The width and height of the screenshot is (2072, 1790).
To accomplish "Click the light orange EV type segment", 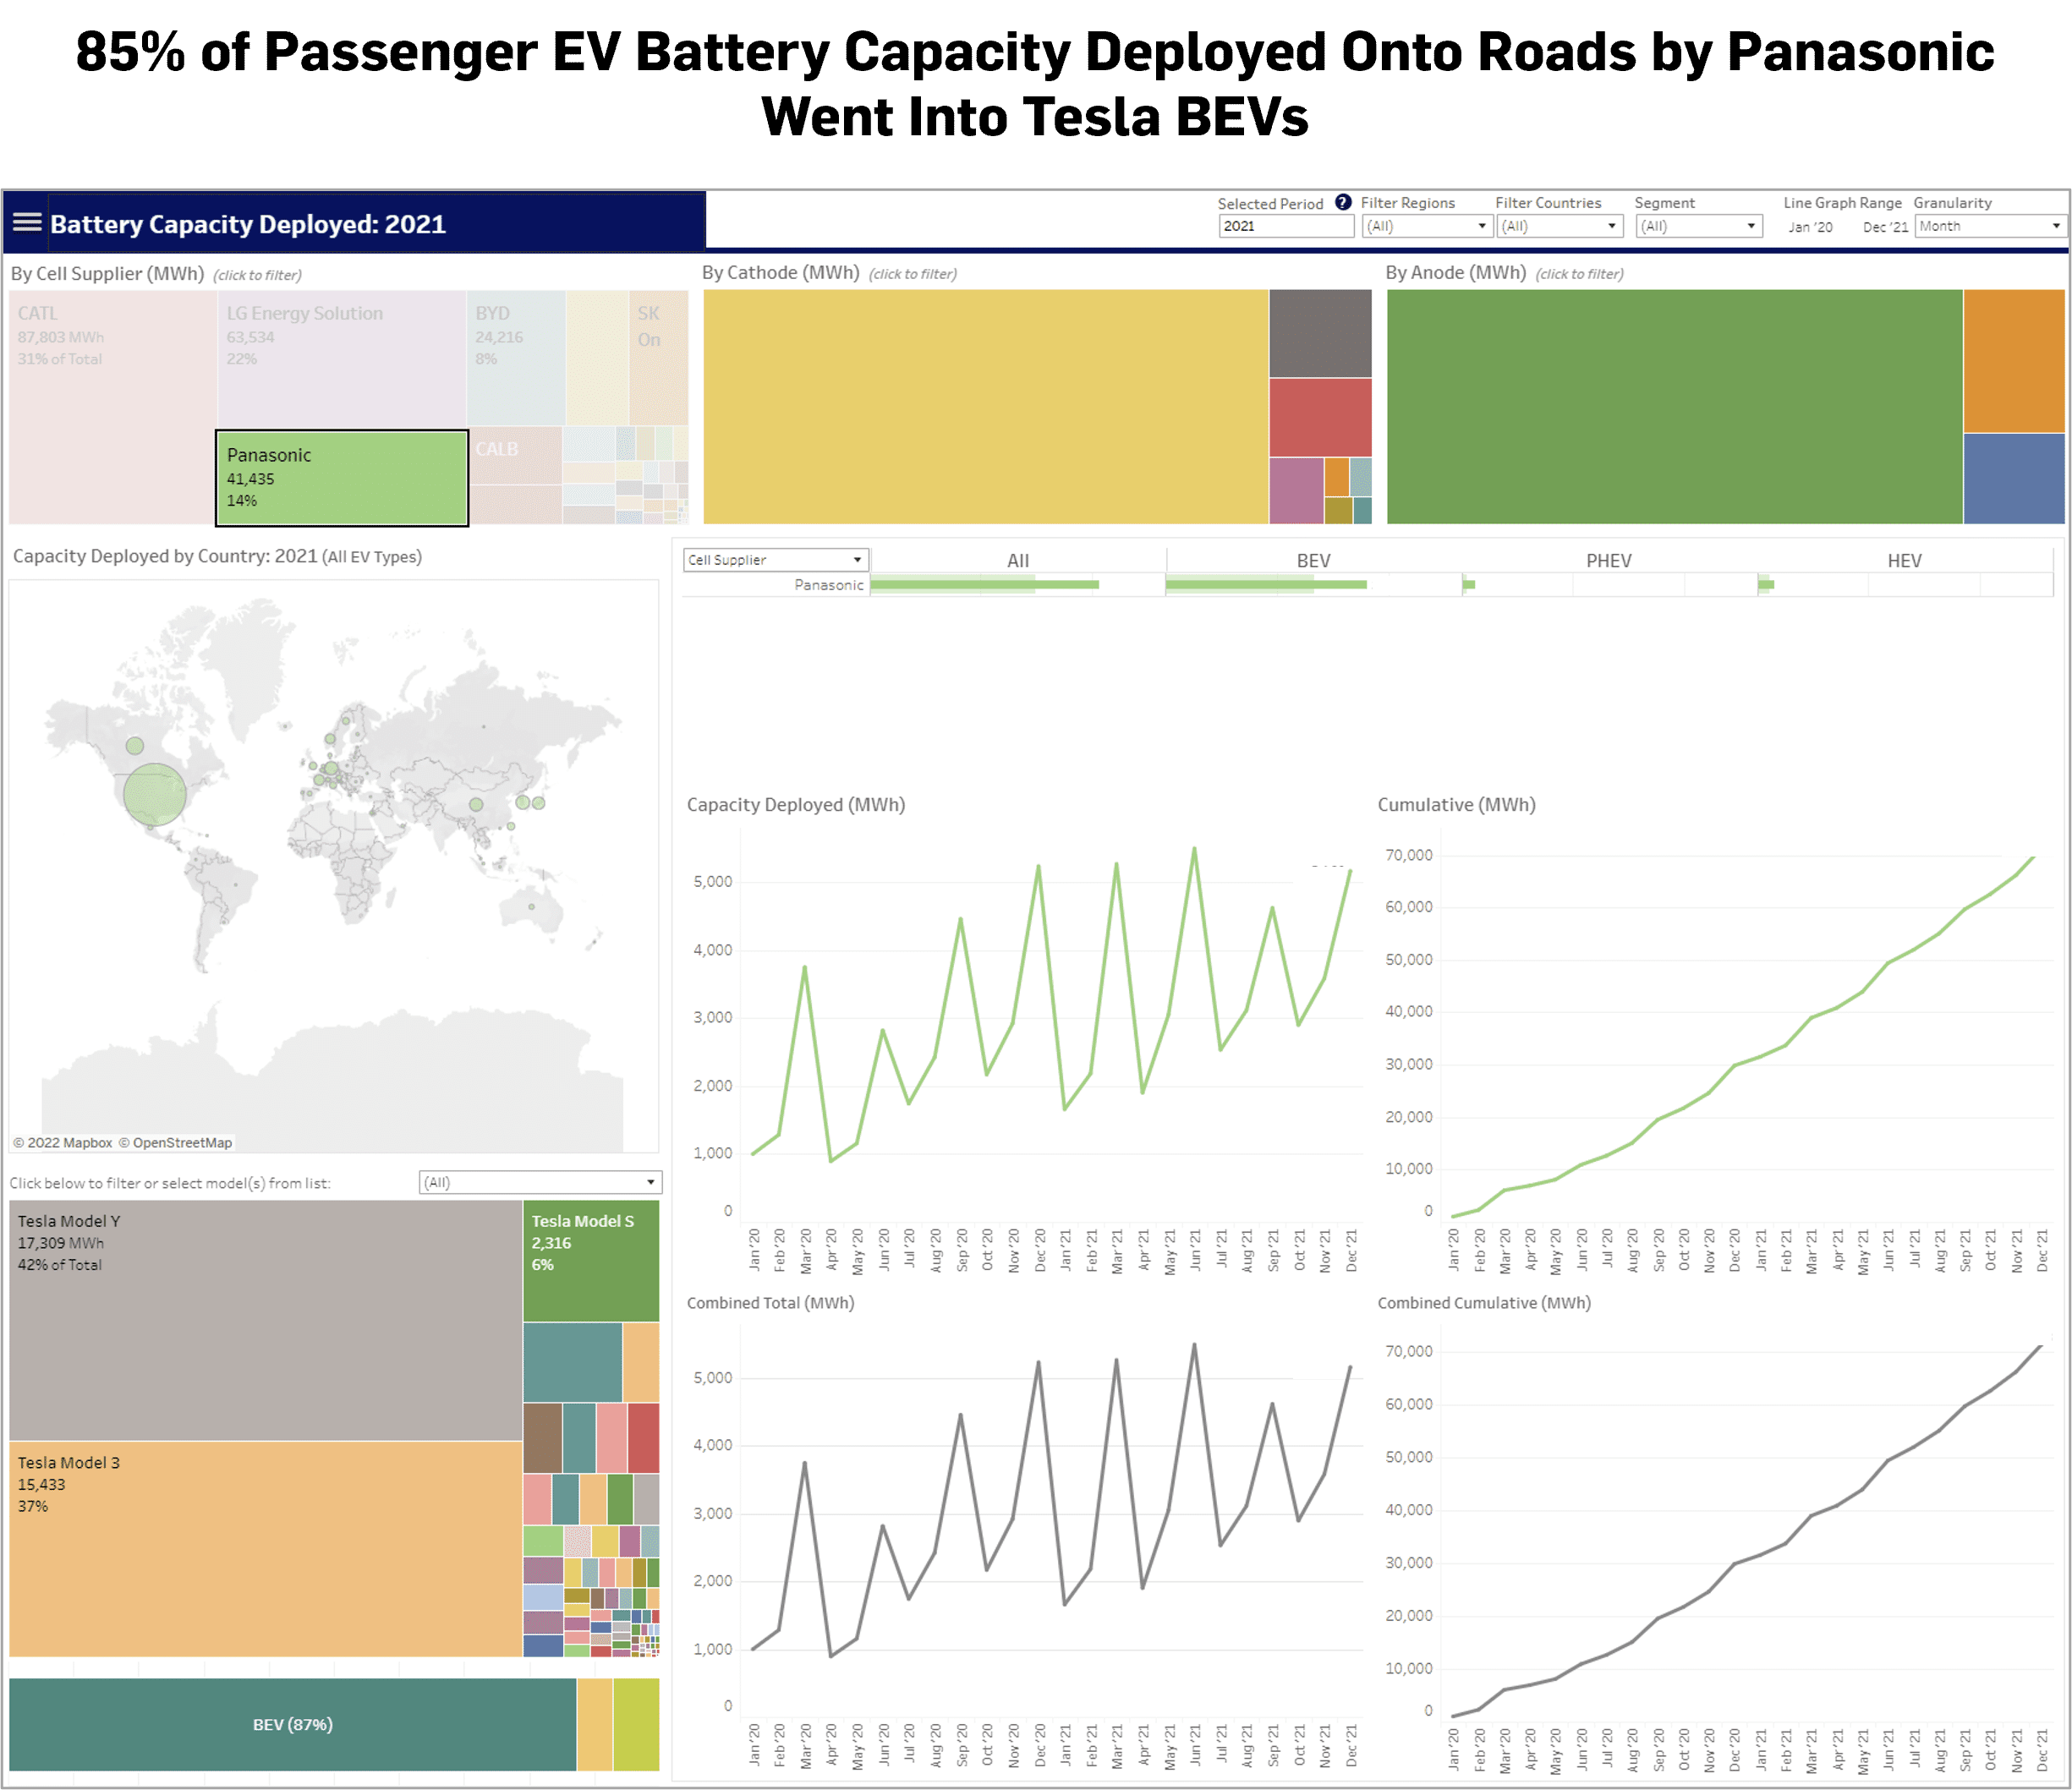I will (x=595, y=1724).
